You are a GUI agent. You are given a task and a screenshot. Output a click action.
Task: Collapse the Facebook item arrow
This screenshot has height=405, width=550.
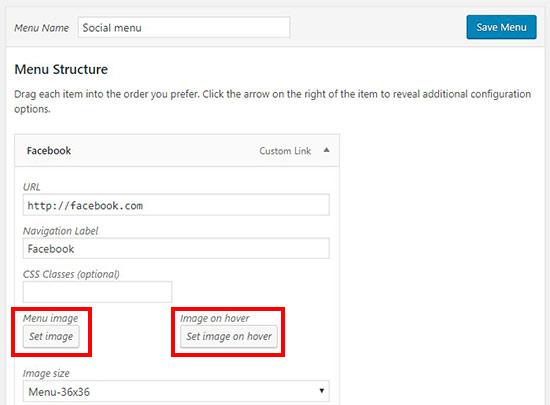coord(327,150)
